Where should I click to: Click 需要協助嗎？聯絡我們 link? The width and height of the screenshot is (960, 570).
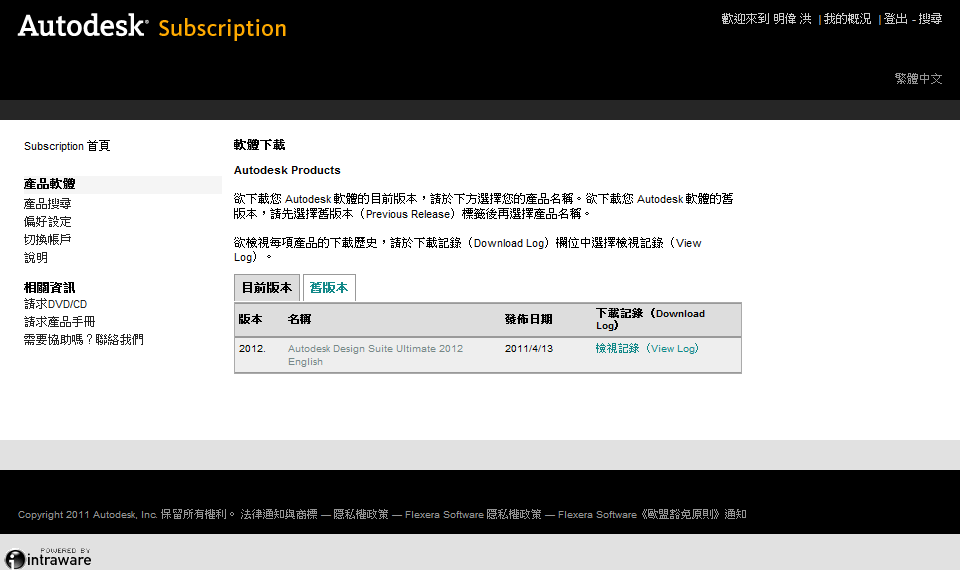click(83, 339)
